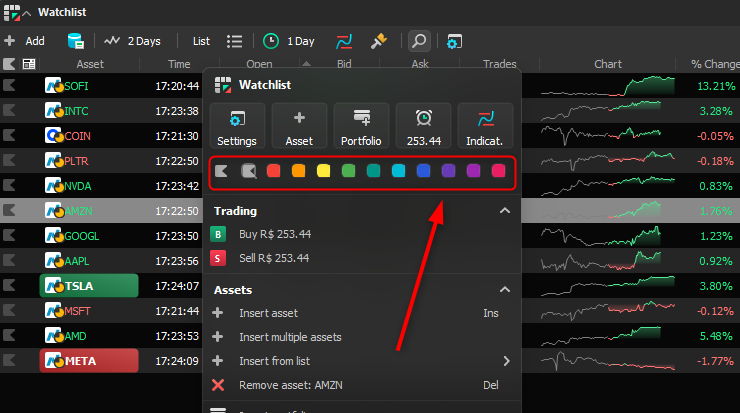The height and width of the screenshot is (413, 740).
Task: Open the database icon in toolbar
Action: 76,41
